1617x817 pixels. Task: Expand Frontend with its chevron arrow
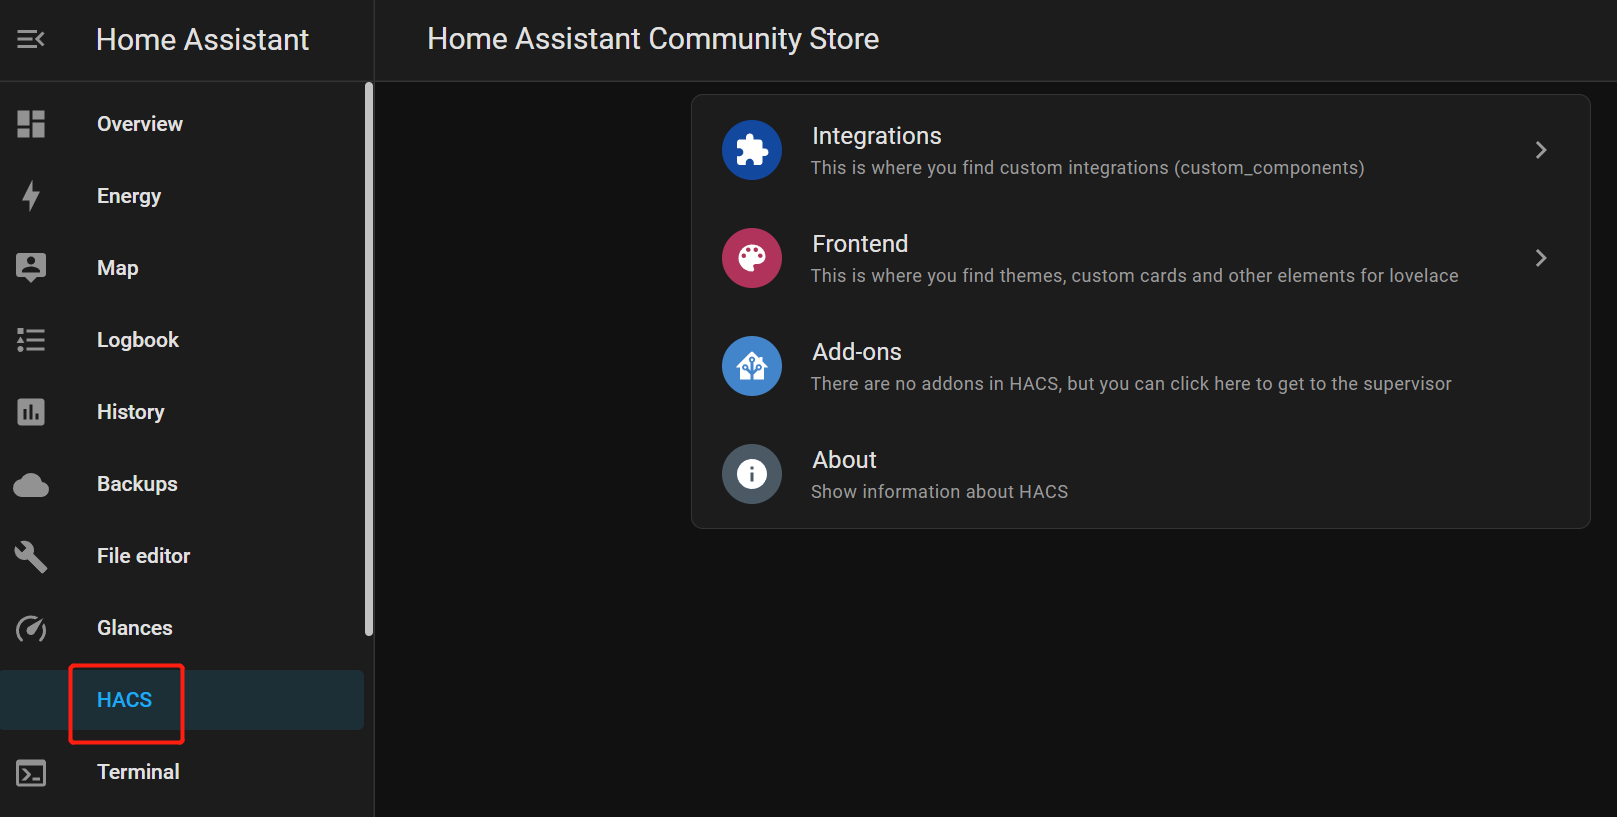[1541, 258]
